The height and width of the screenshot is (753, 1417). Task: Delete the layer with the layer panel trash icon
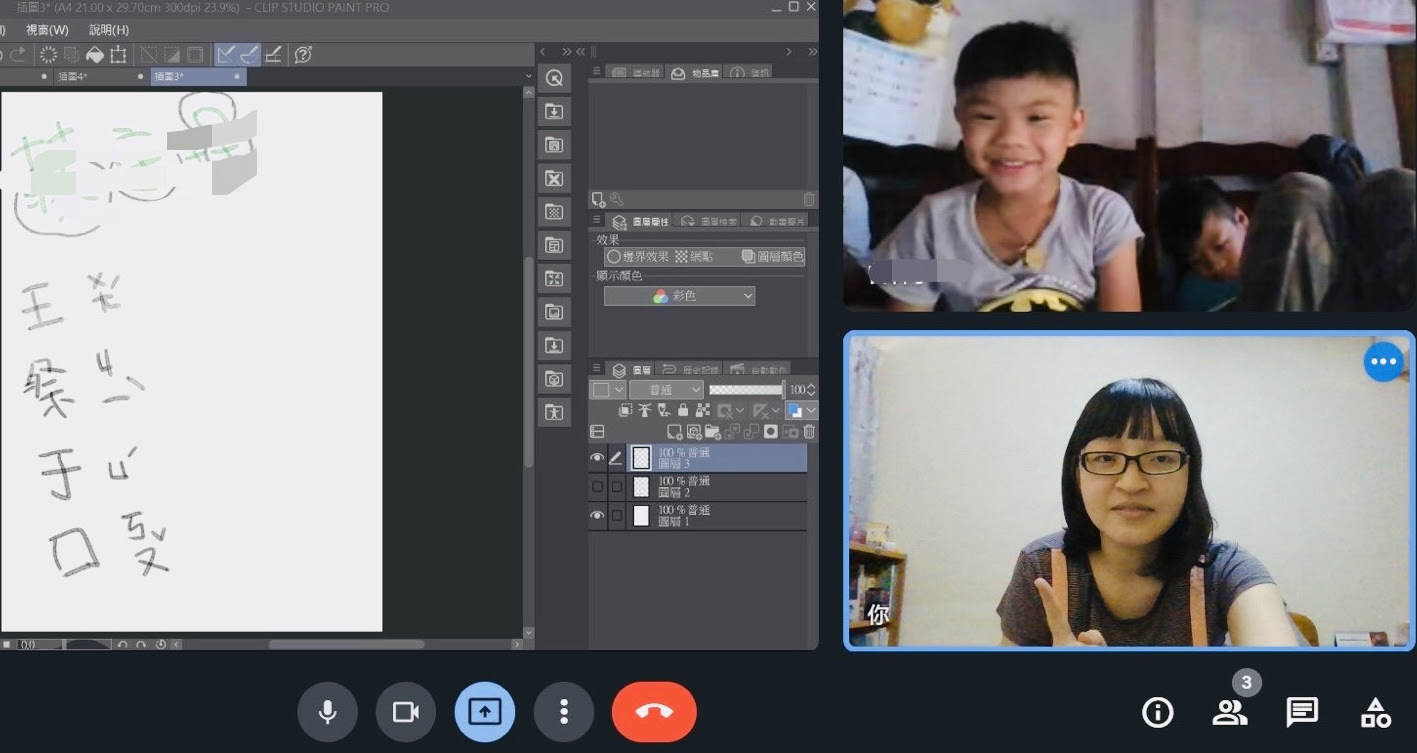pyautogui.click(x=809, y=432)
